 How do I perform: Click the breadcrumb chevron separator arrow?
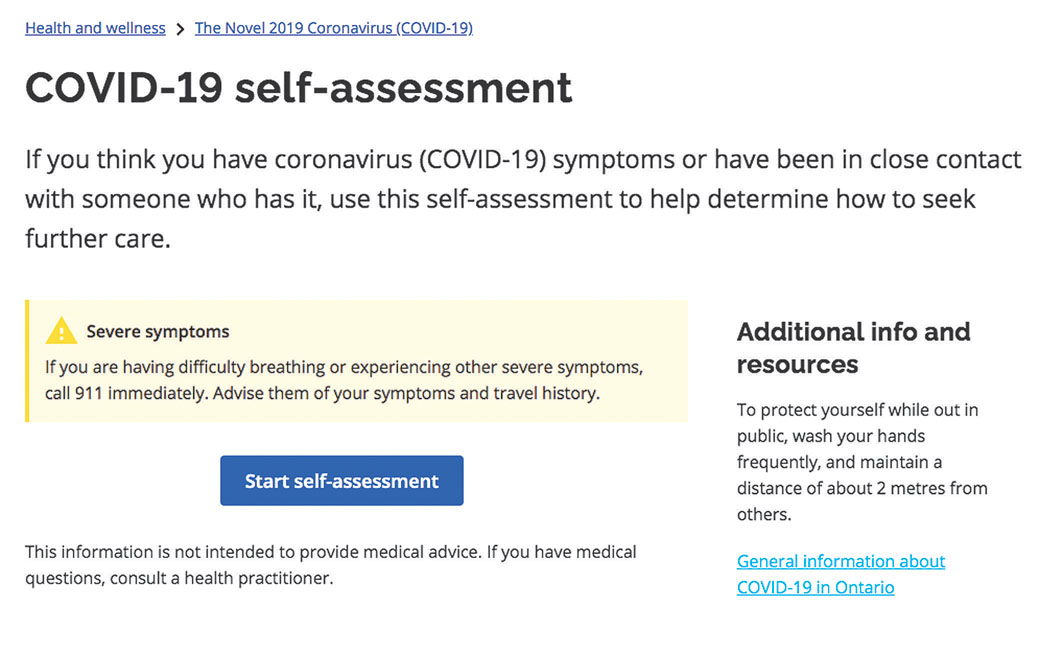pyautogui.click(x=180, y=29)
